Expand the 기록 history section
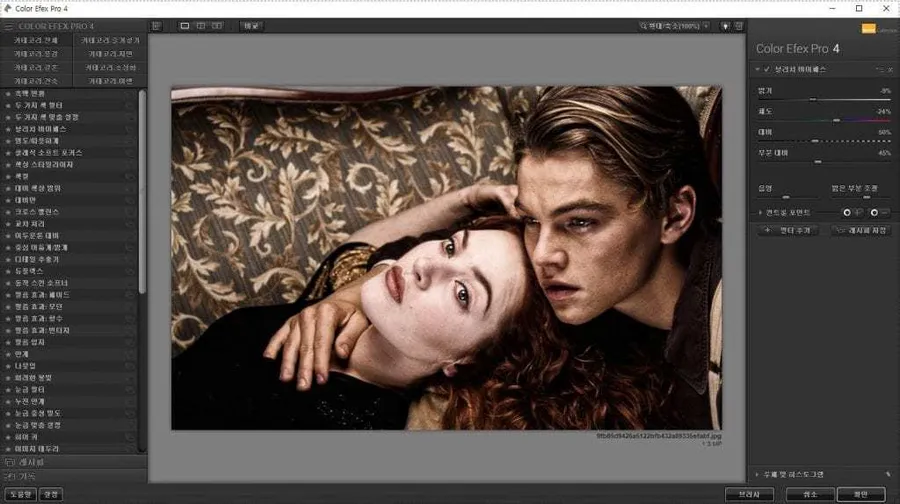Screen dimensions: 900x504 tap(73, 476)
